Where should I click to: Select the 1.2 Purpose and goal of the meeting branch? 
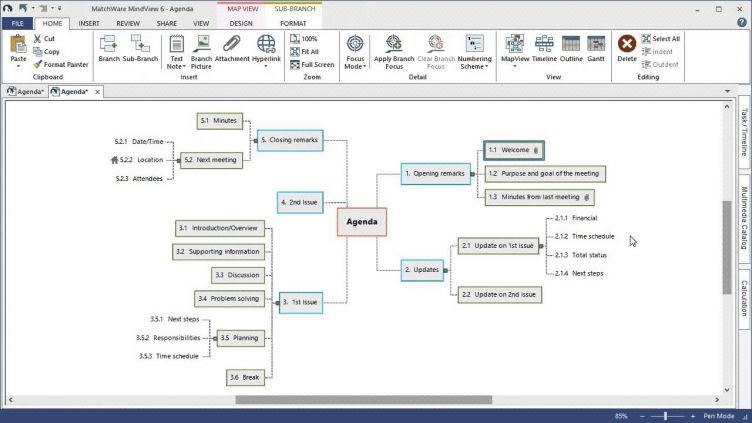click(x=545, y=174)
